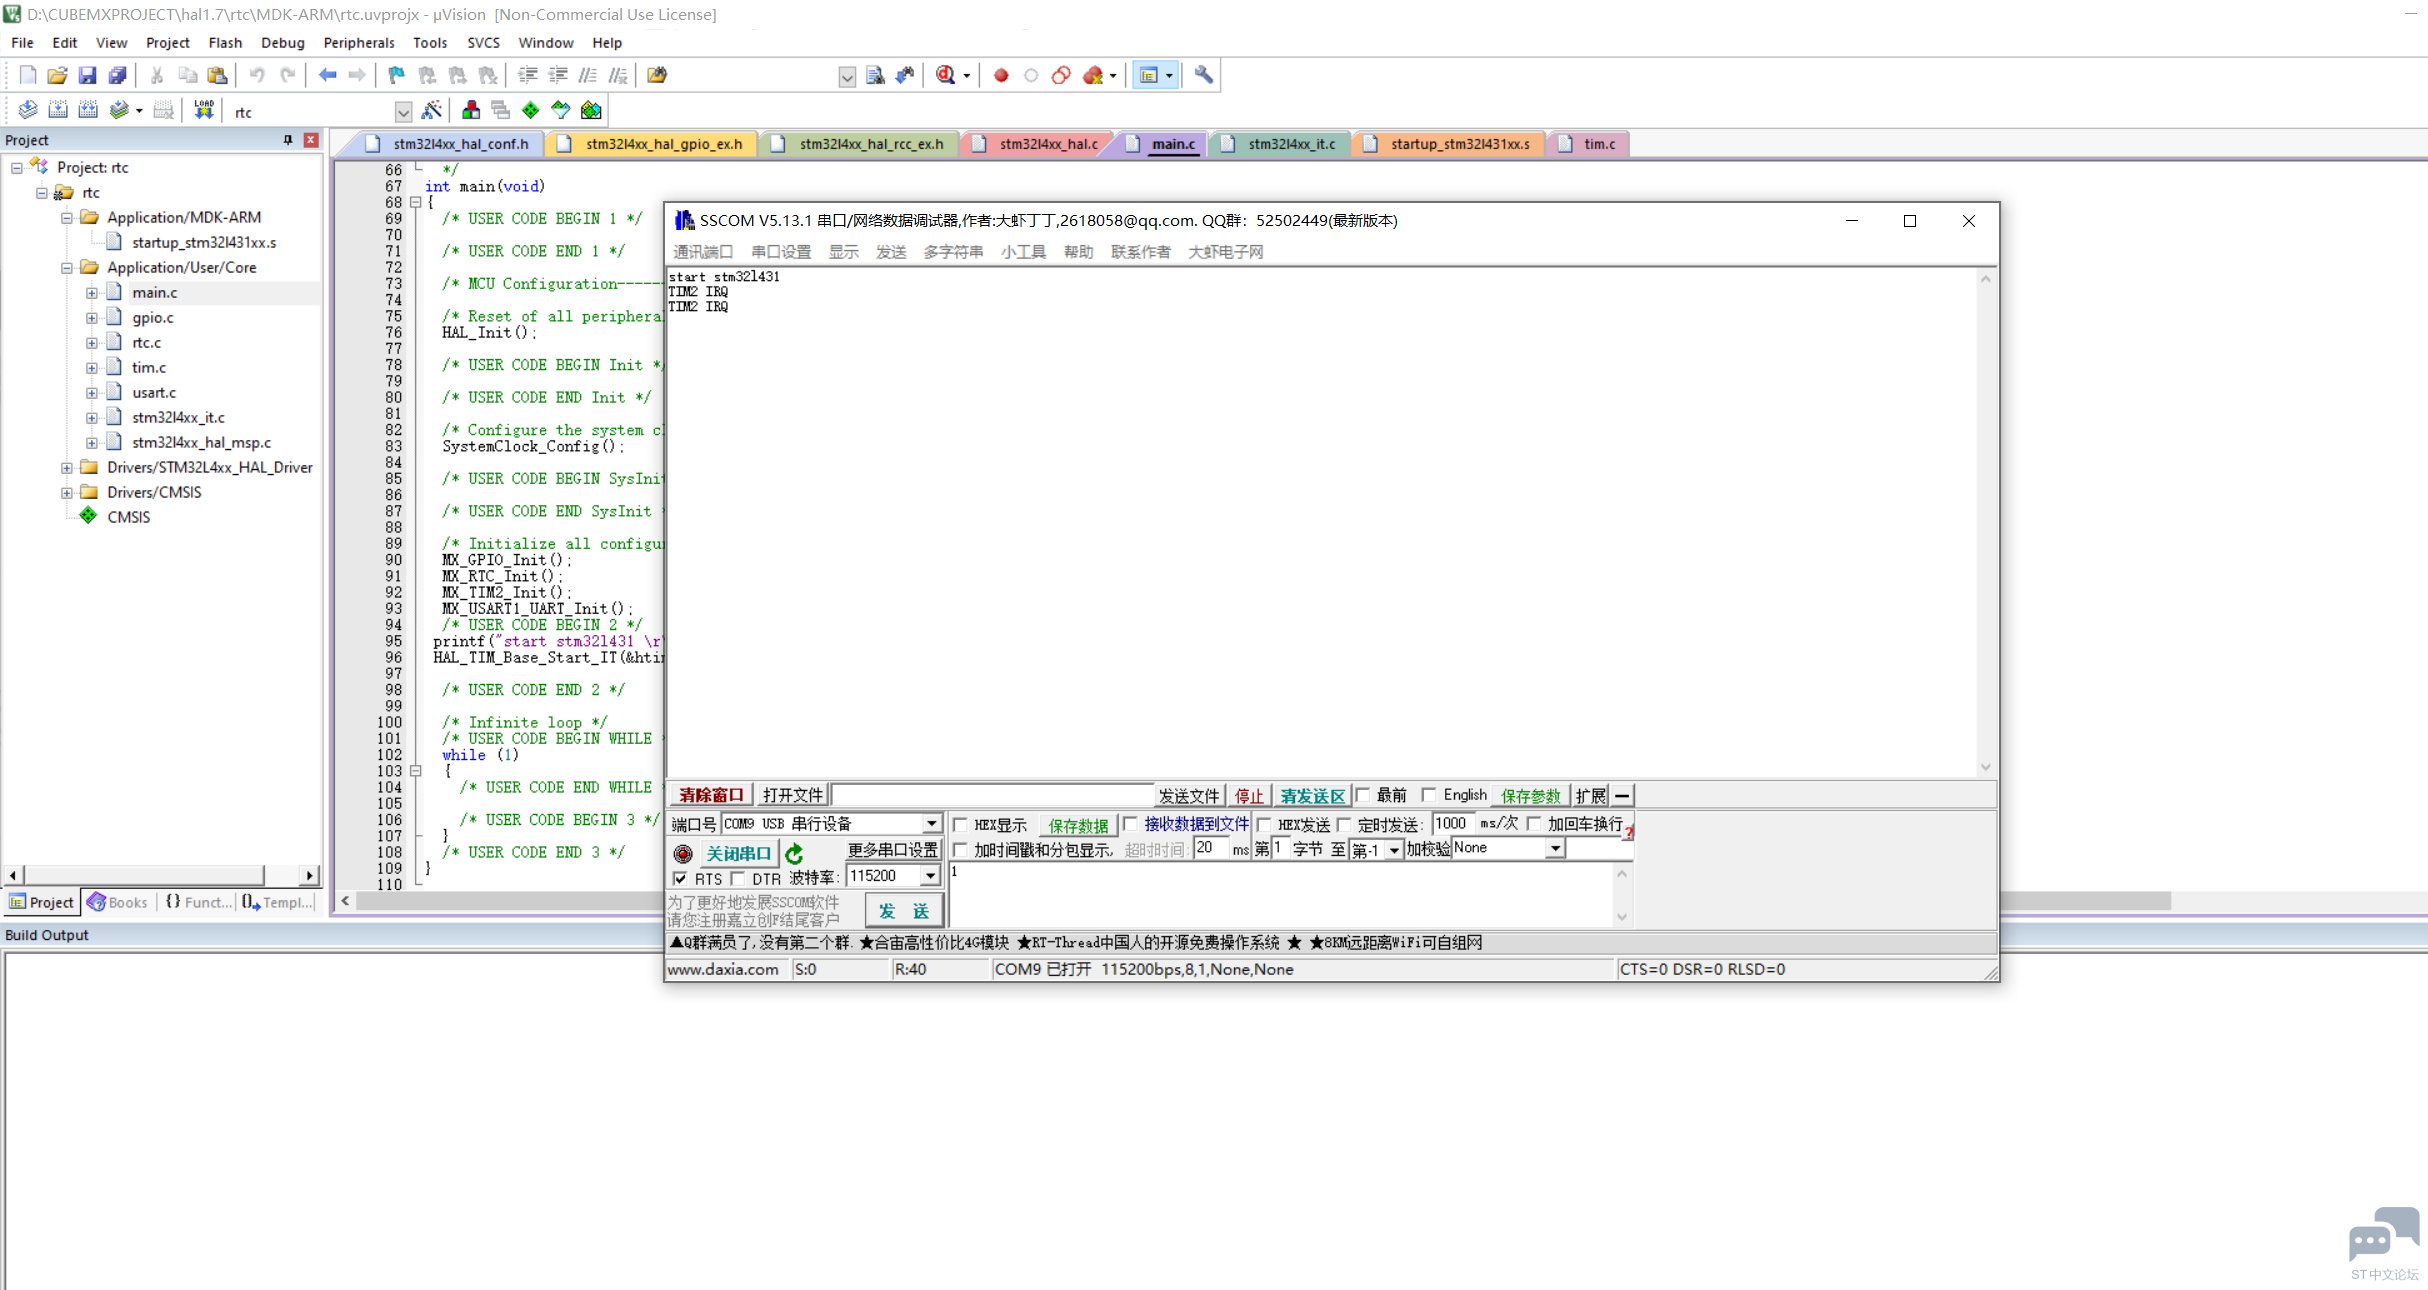
Task: Click the Save All icon
Action: coord(118,75)
